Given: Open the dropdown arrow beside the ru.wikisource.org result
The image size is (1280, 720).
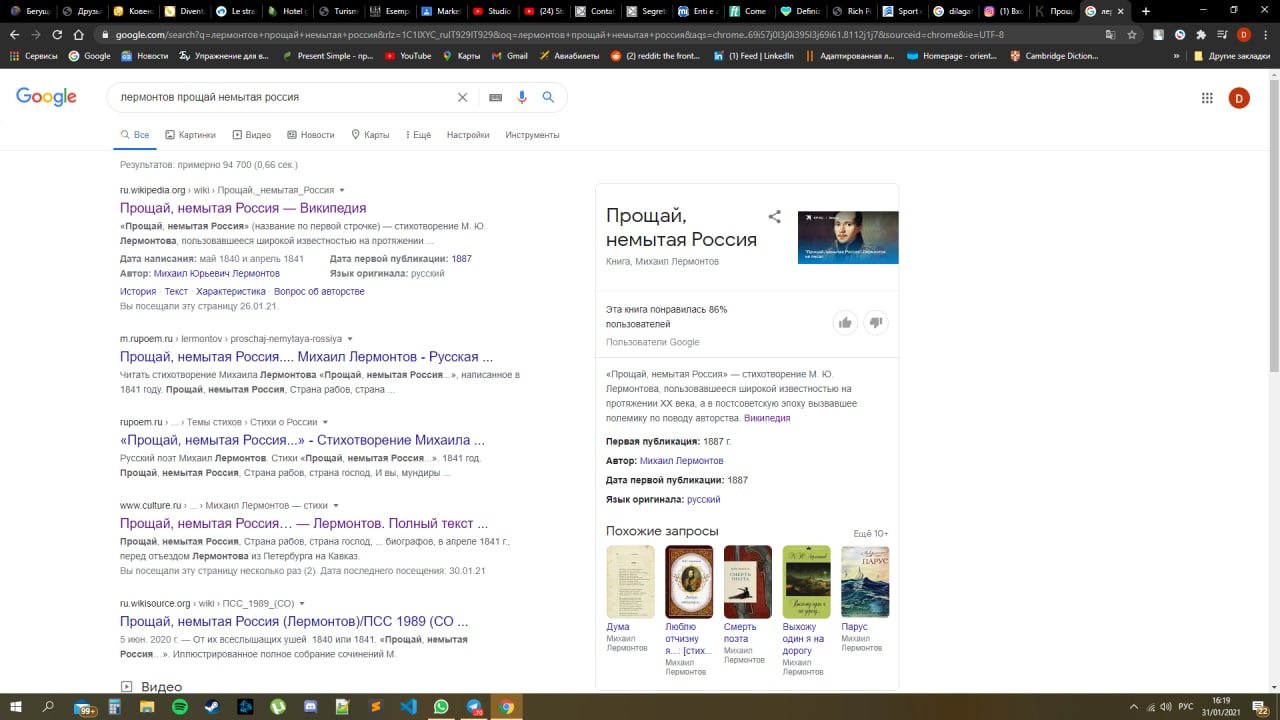Looking at the screenshot, I should [x=302, y=604].
